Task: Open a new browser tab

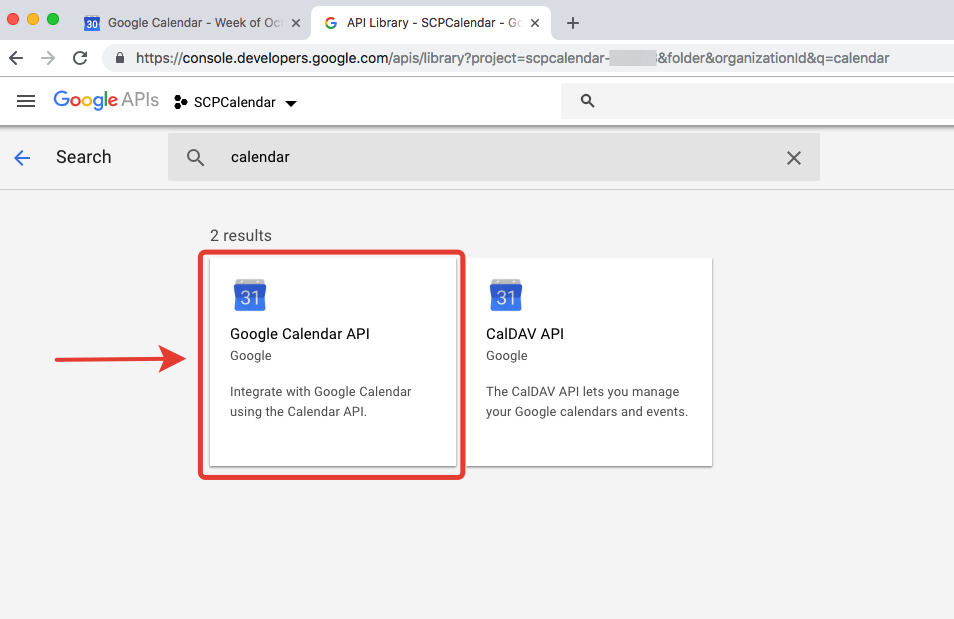Action: point(573,22)
